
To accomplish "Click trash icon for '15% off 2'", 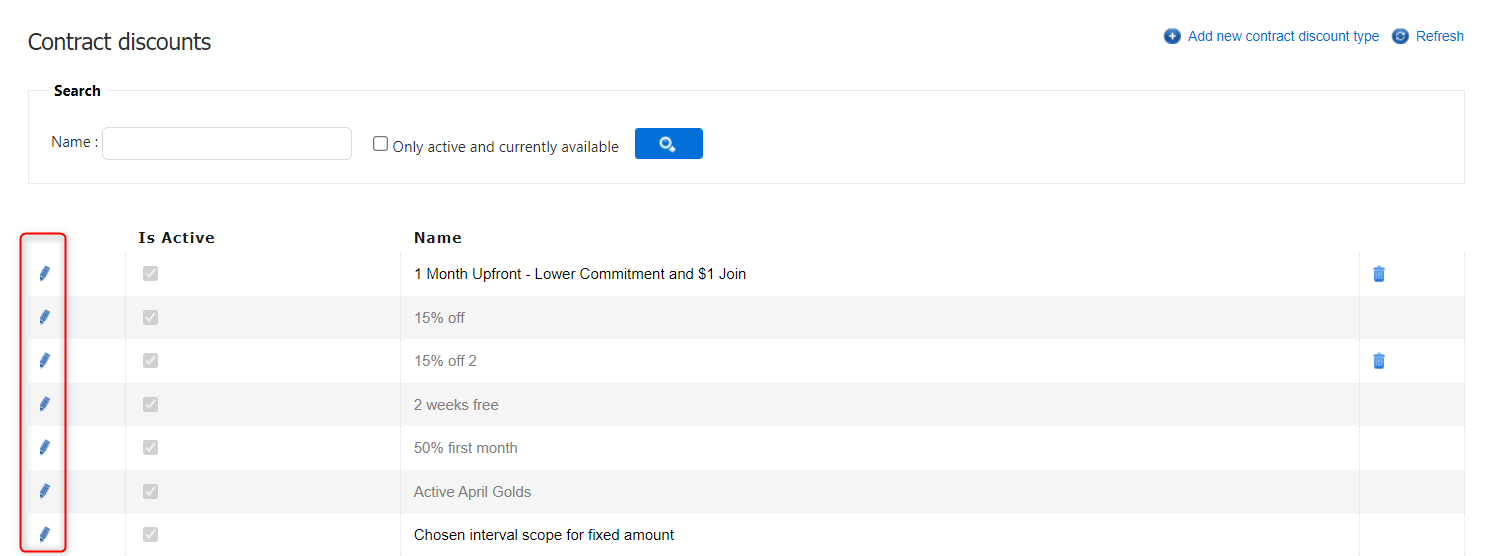I will point(1378,361).
